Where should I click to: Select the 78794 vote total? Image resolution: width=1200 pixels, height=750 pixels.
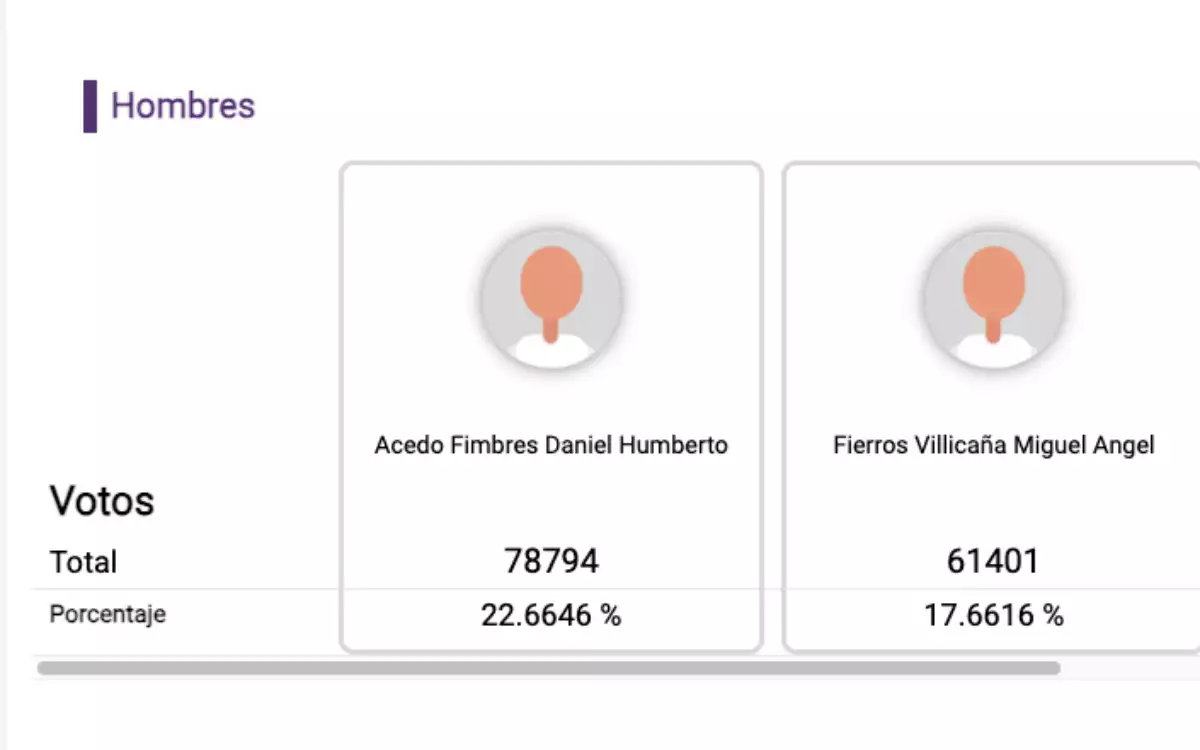click(x=551, y=561)
